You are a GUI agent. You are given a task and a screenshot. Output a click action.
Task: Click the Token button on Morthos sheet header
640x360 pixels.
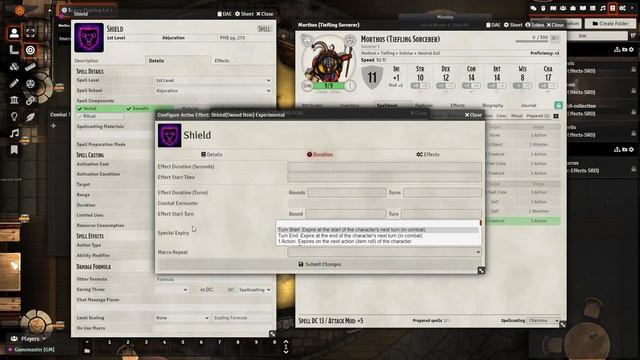click(x=534, y=25)
